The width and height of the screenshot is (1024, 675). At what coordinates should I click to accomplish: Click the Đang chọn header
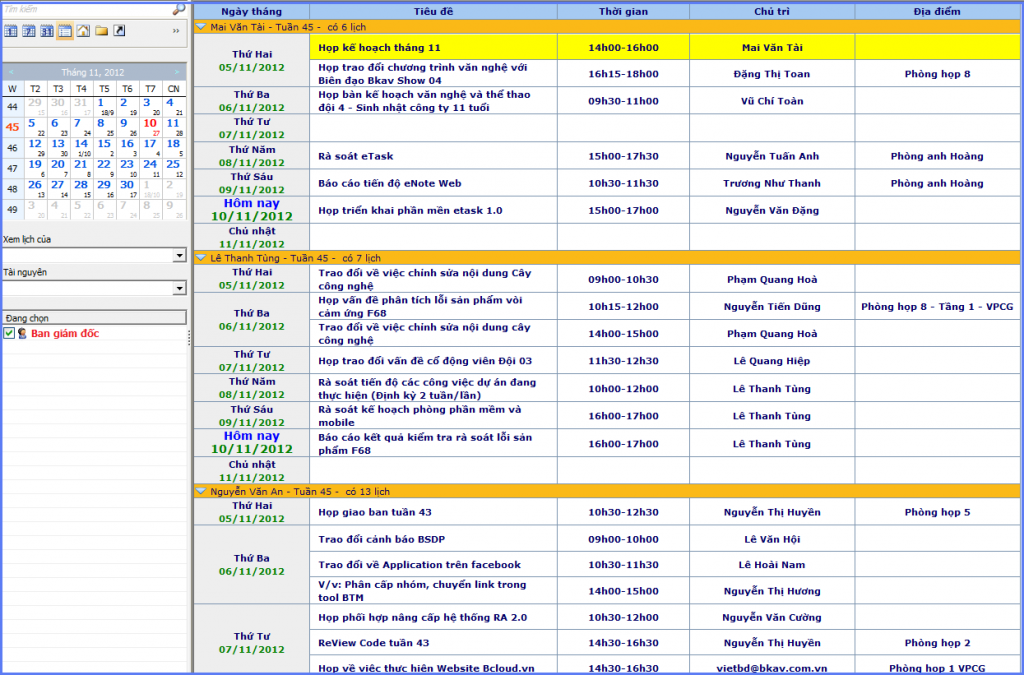(x=95, y=318)
